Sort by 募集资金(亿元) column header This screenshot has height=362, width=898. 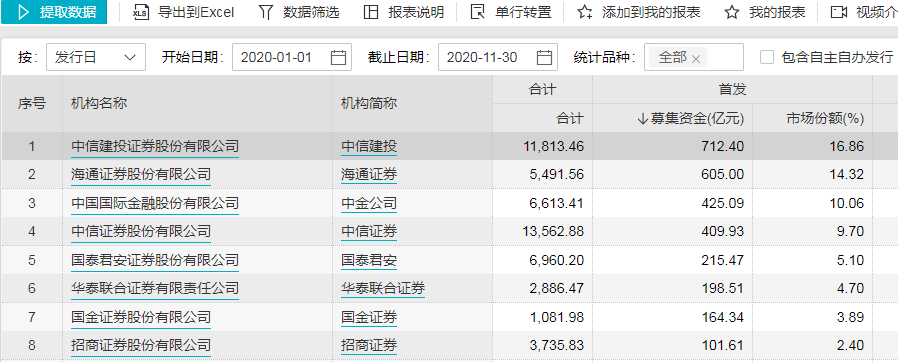click(x=690, y=119)
